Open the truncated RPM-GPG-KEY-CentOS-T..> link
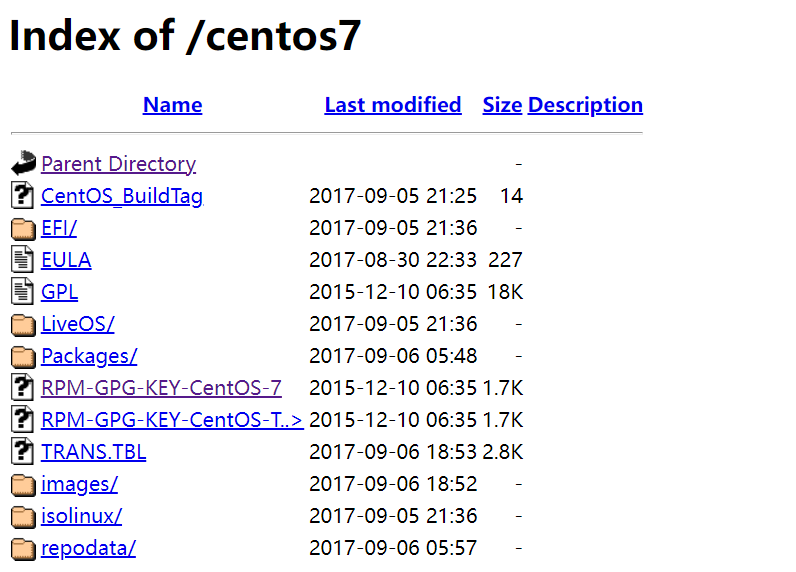This screenshot has width=796, height=572. pyautogui.click(x=173, y=420)
